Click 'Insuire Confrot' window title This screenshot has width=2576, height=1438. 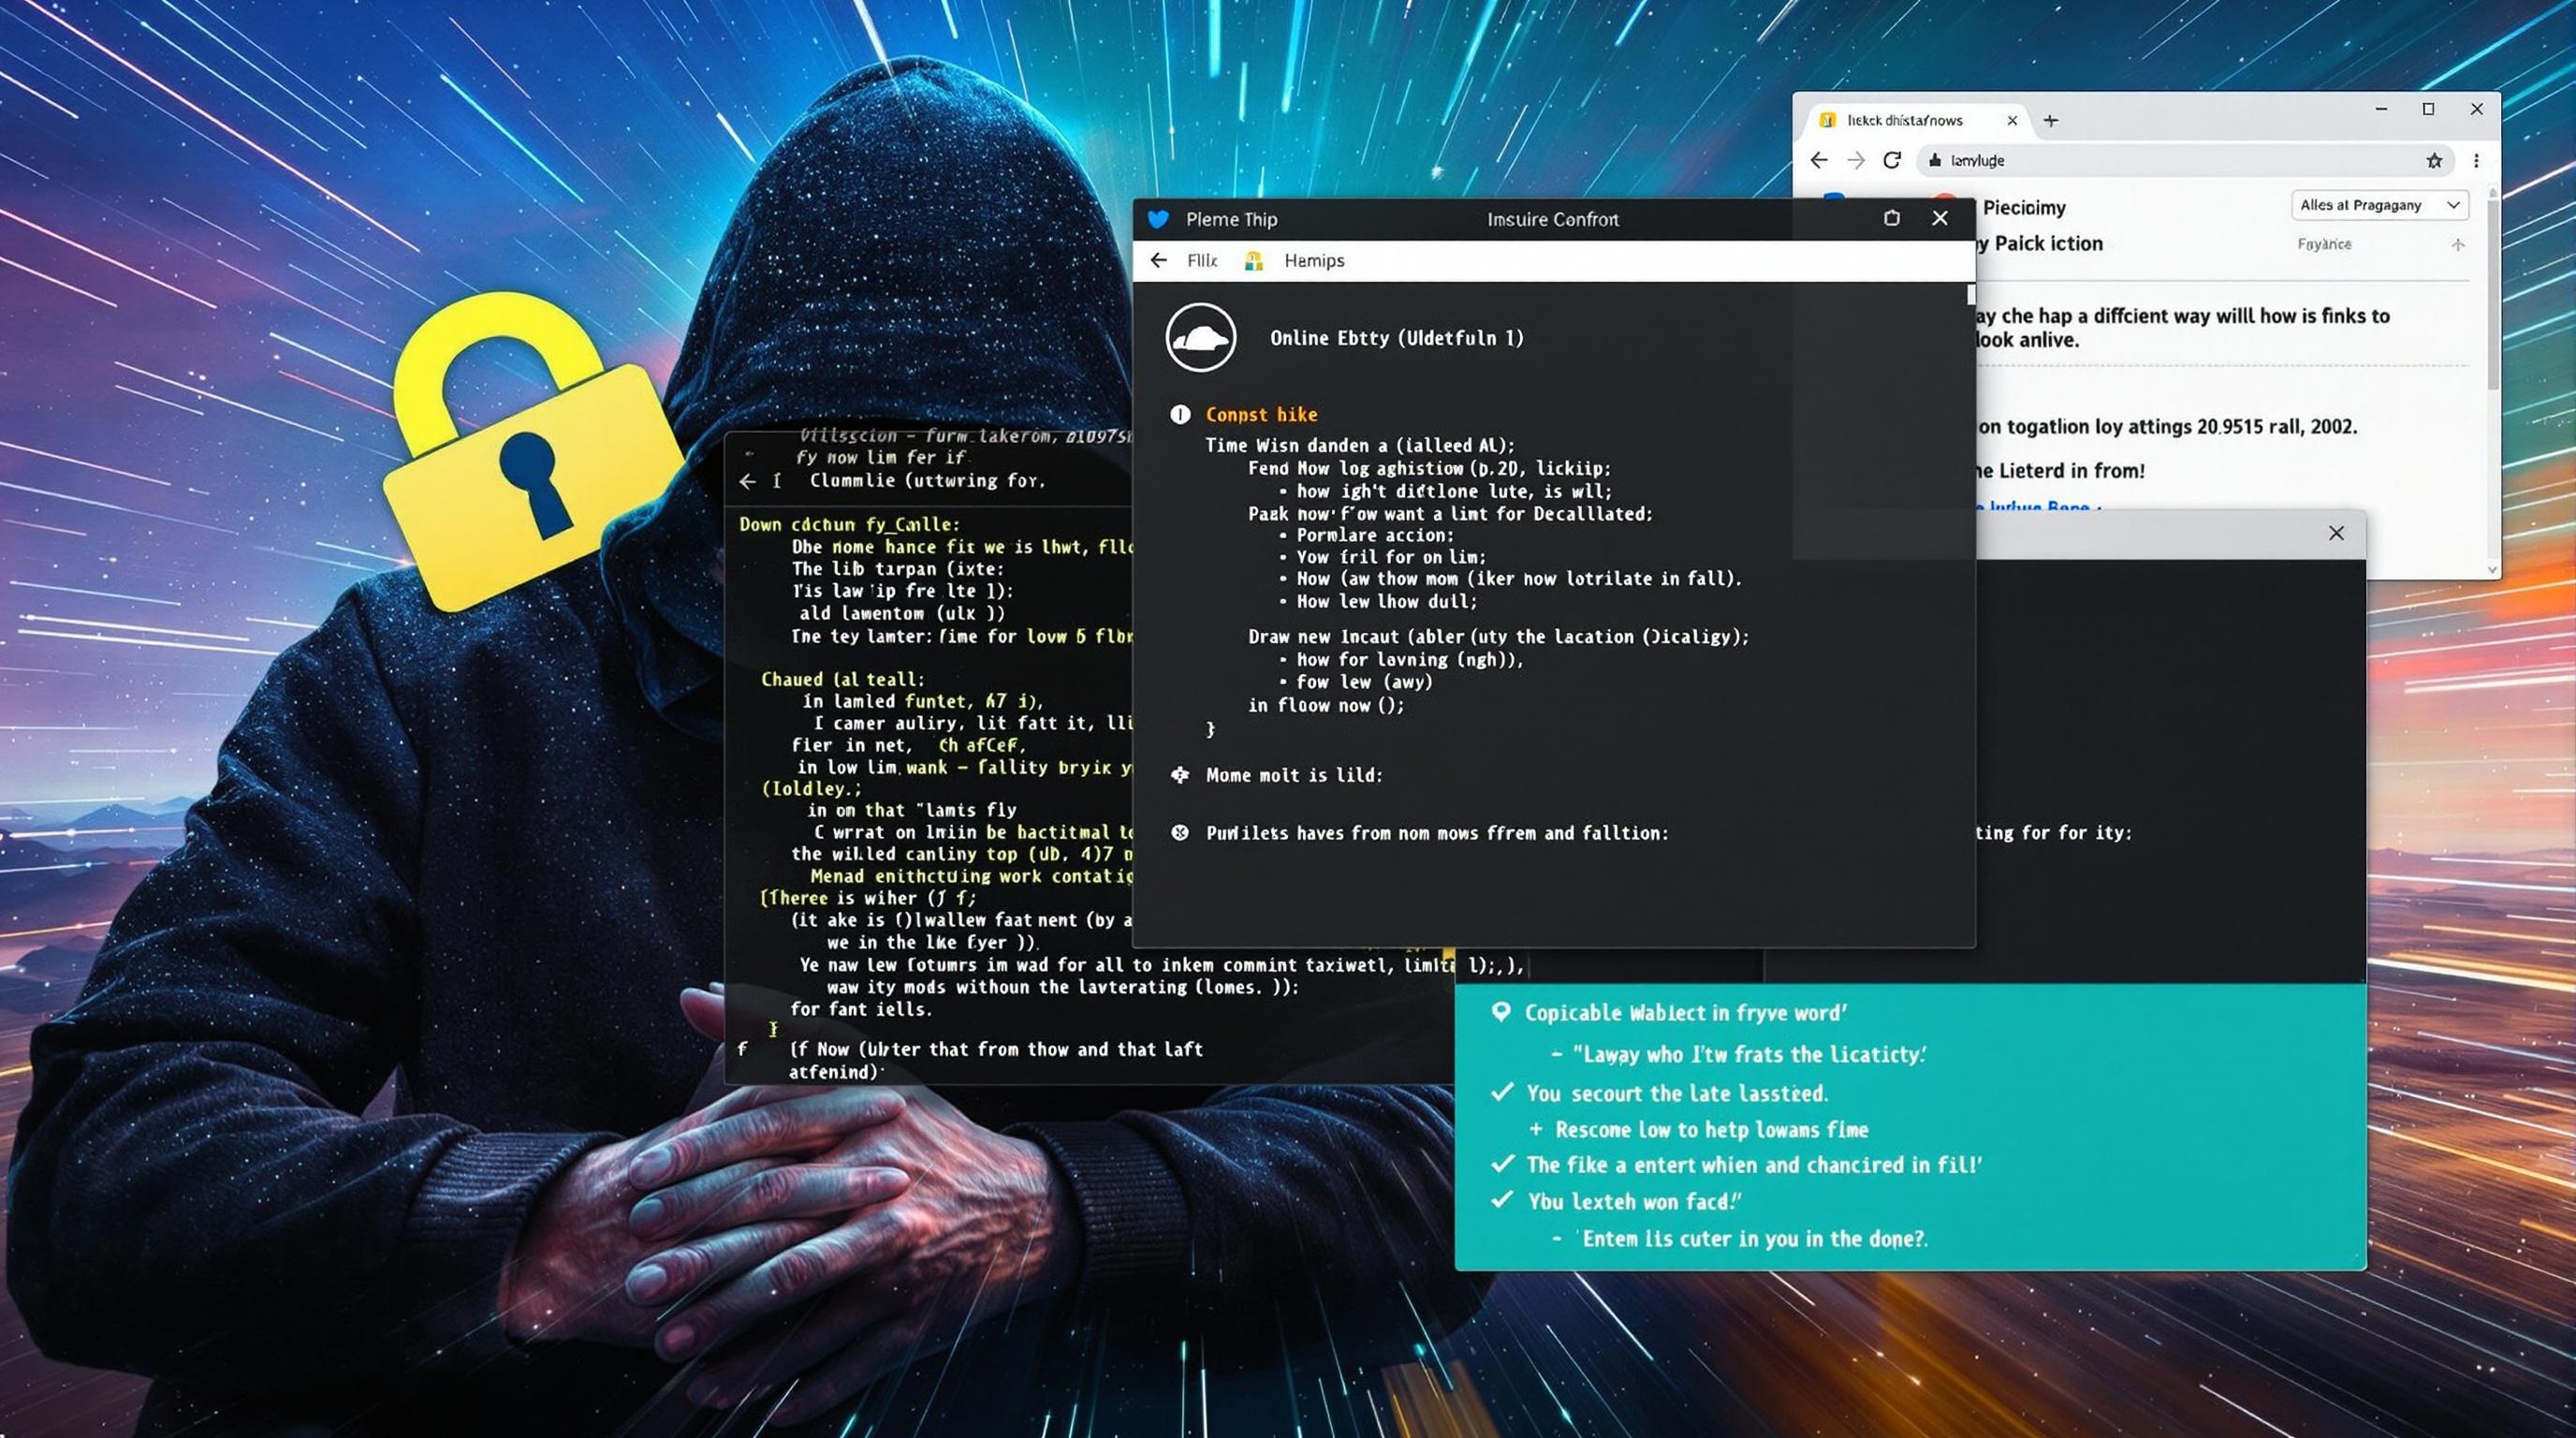coord(1552,219)
